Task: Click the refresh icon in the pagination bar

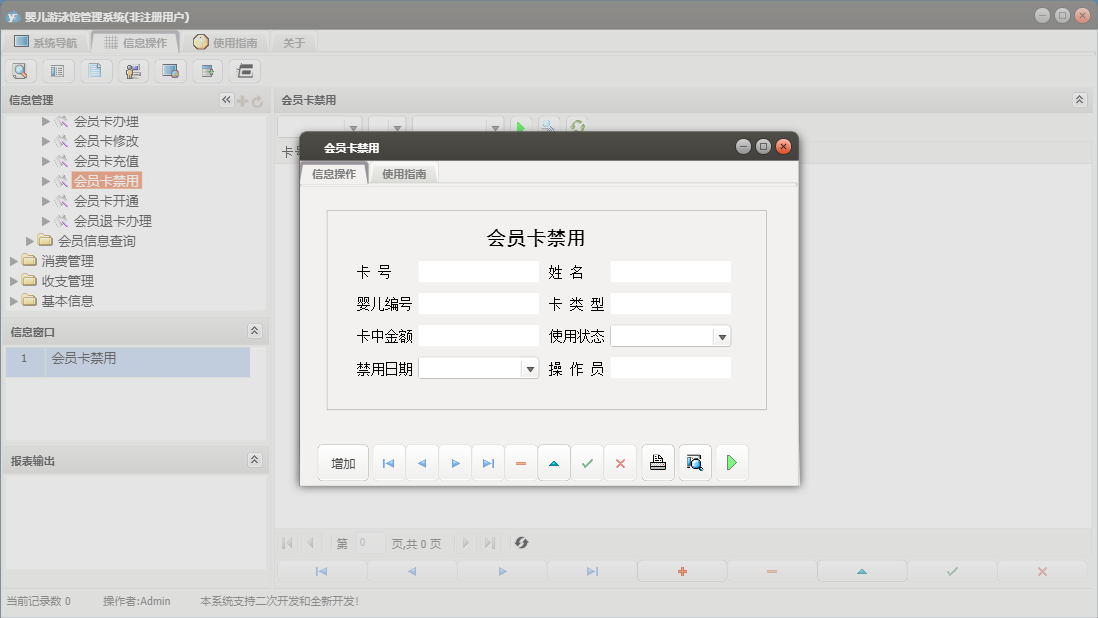Action: coord(520,543)
